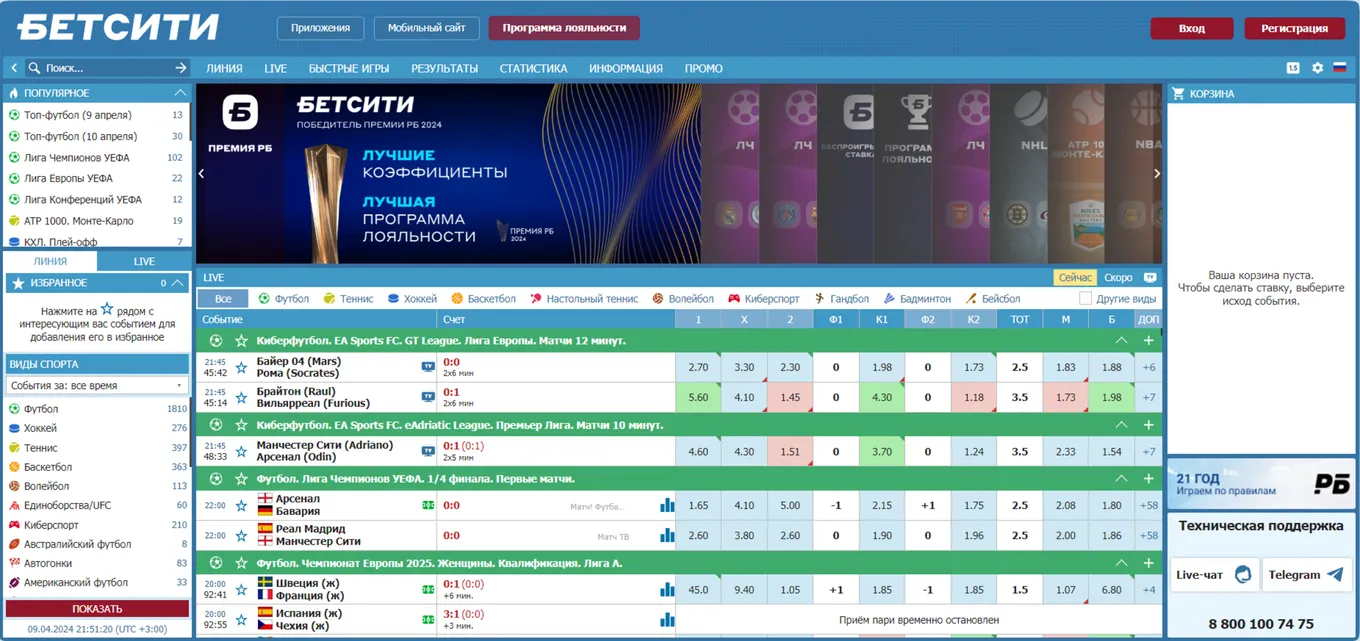Open settings gear icon in navigation bar

(1317, 68)
